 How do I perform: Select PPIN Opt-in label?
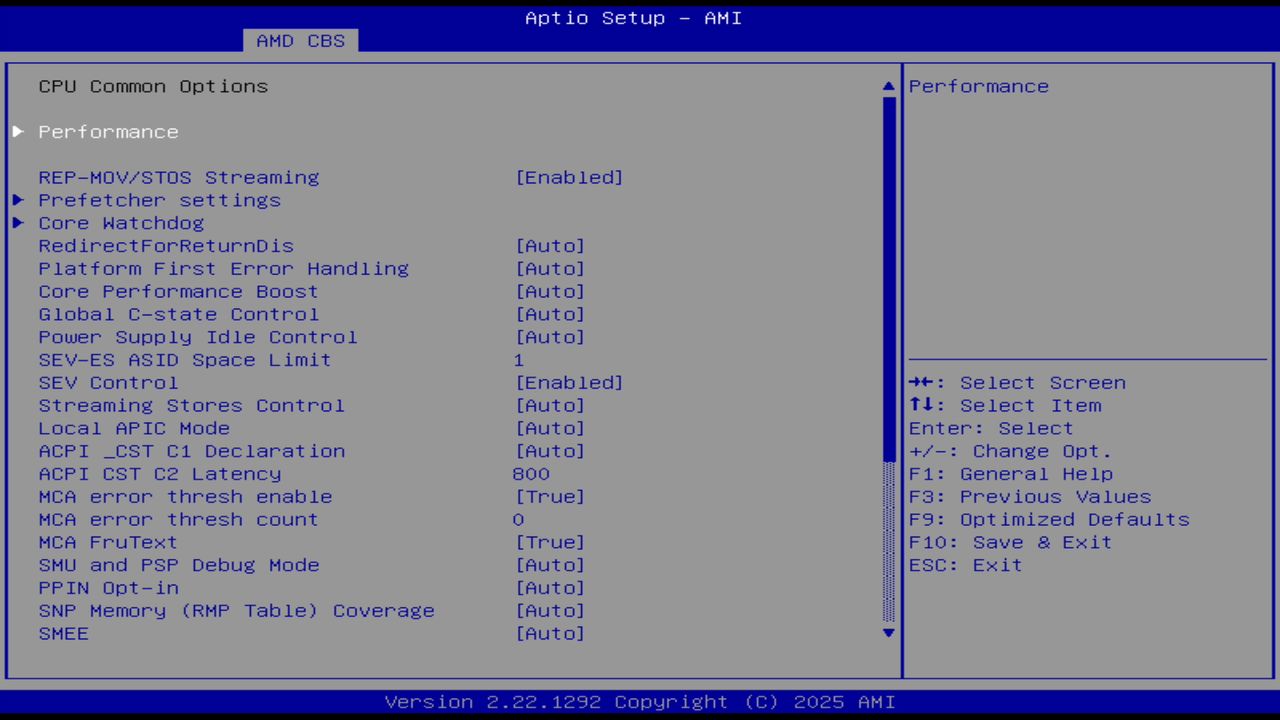[108, 588]
